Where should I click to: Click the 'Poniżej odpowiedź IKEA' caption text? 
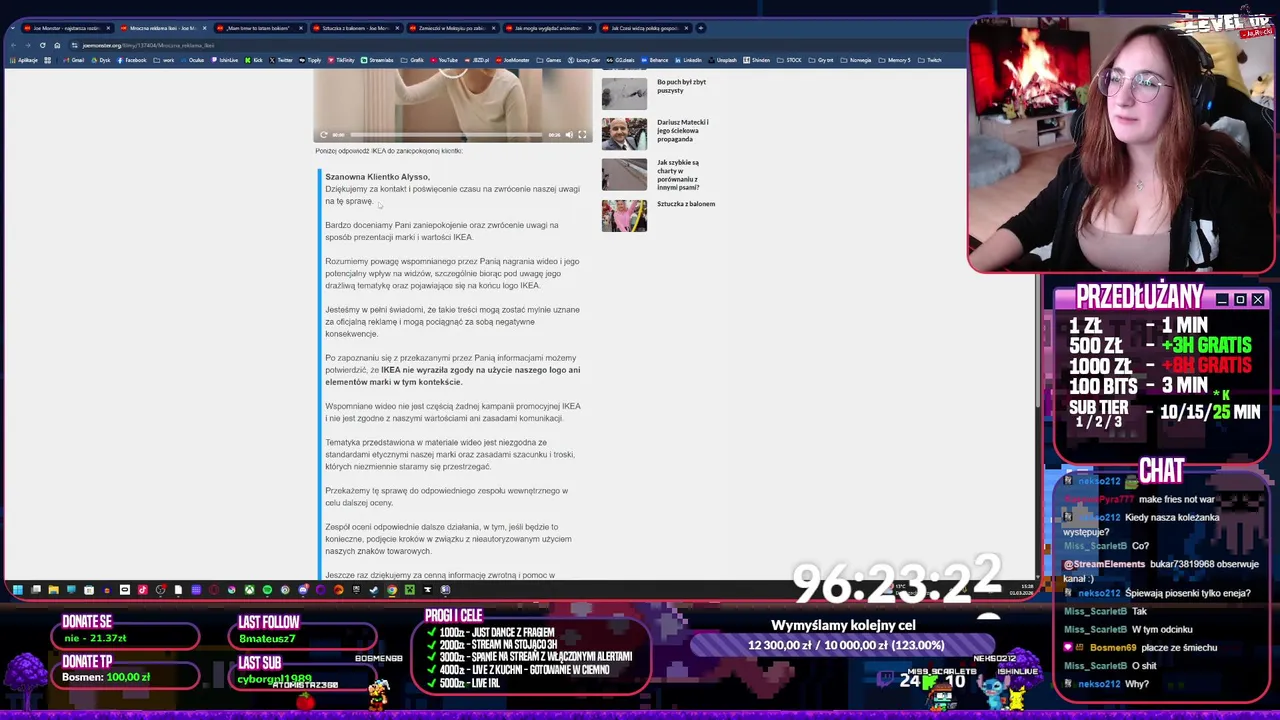pyautogui.click(x=389, y=151)
